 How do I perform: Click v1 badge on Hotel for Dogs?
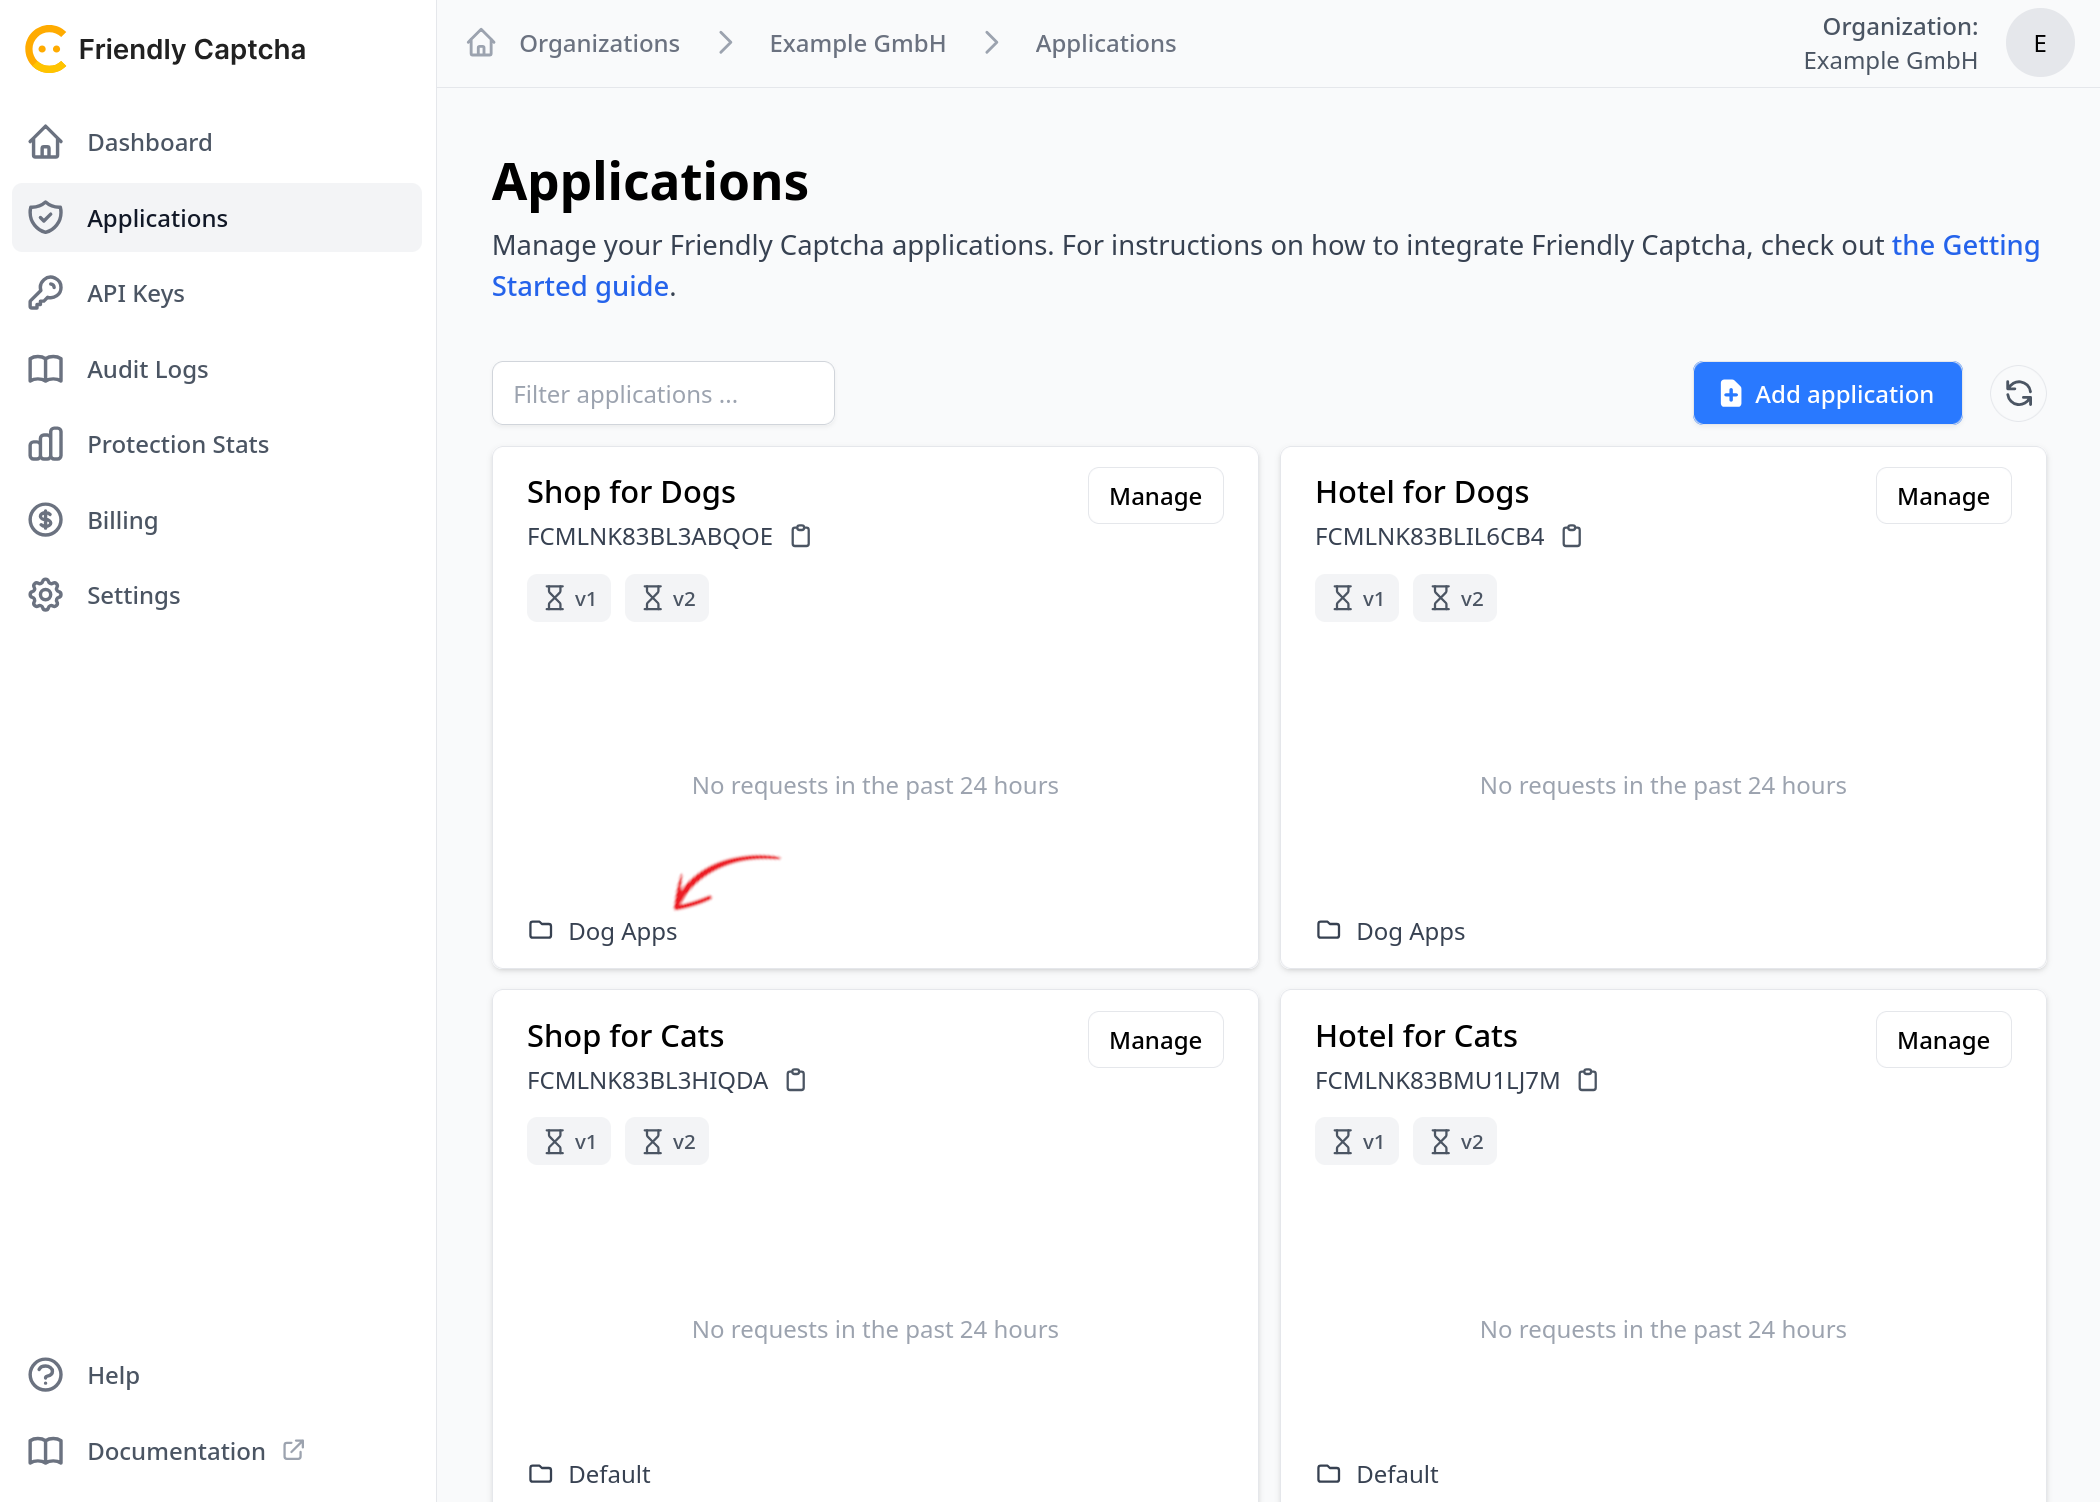tap(1357, 598)
